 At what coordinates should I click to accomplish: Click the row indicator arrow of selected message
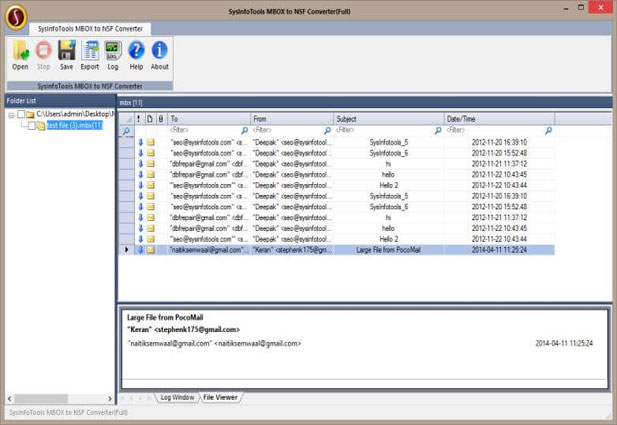coord(126,249)
